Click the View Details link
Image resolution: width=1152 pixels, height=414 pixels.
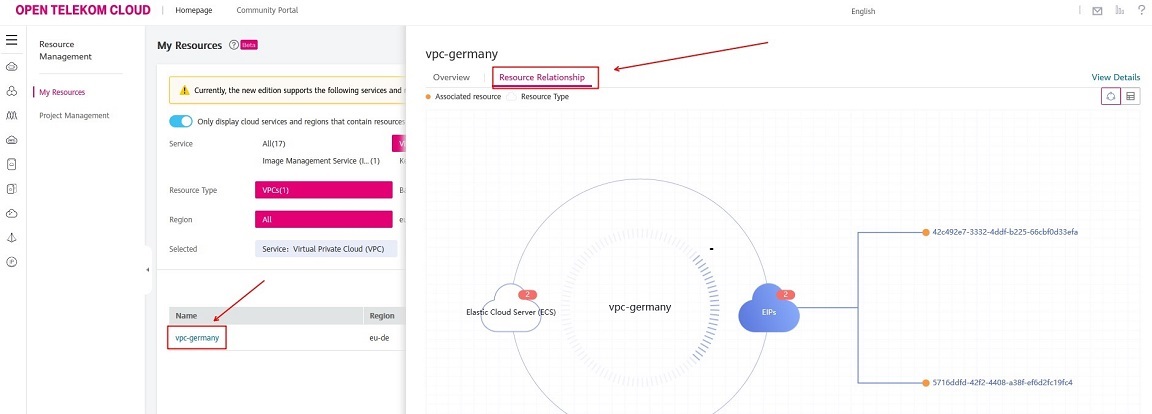1116,77
